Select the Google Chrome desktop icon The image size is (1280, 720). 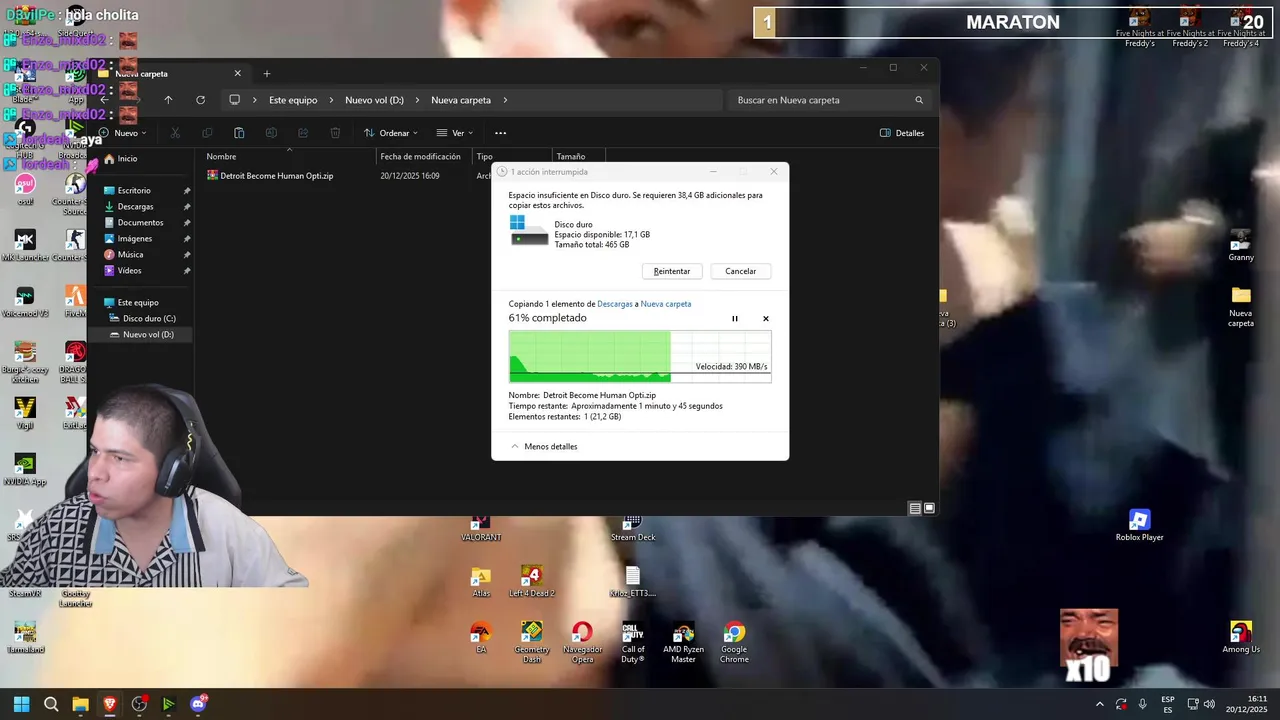click(734, 642)
